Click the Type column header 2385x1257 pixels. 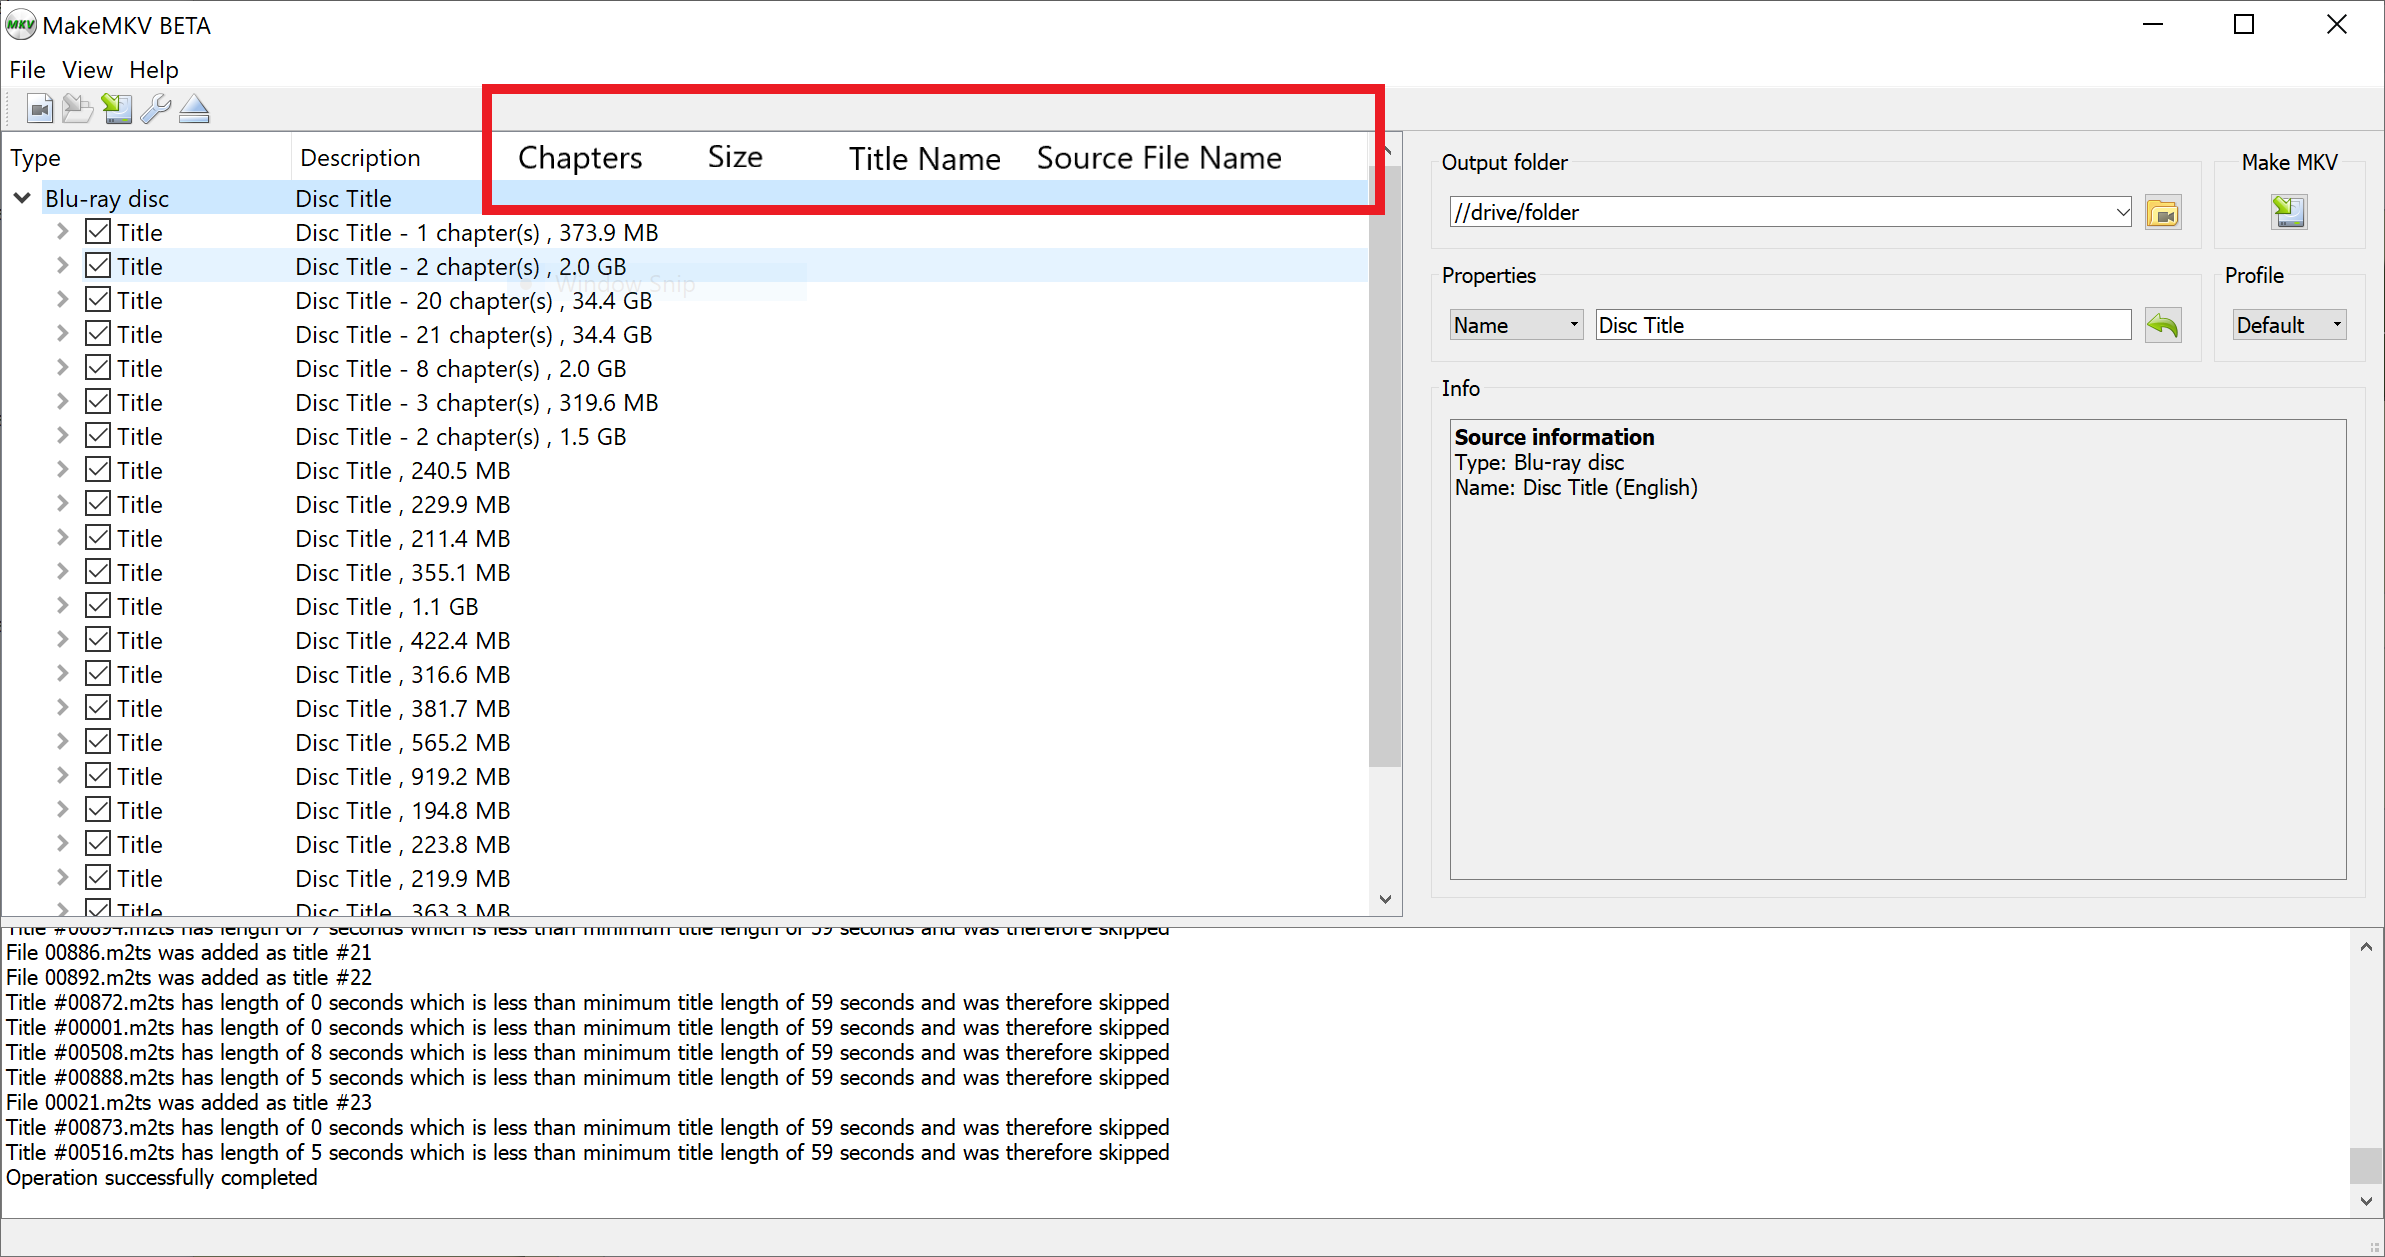(146, 157)
